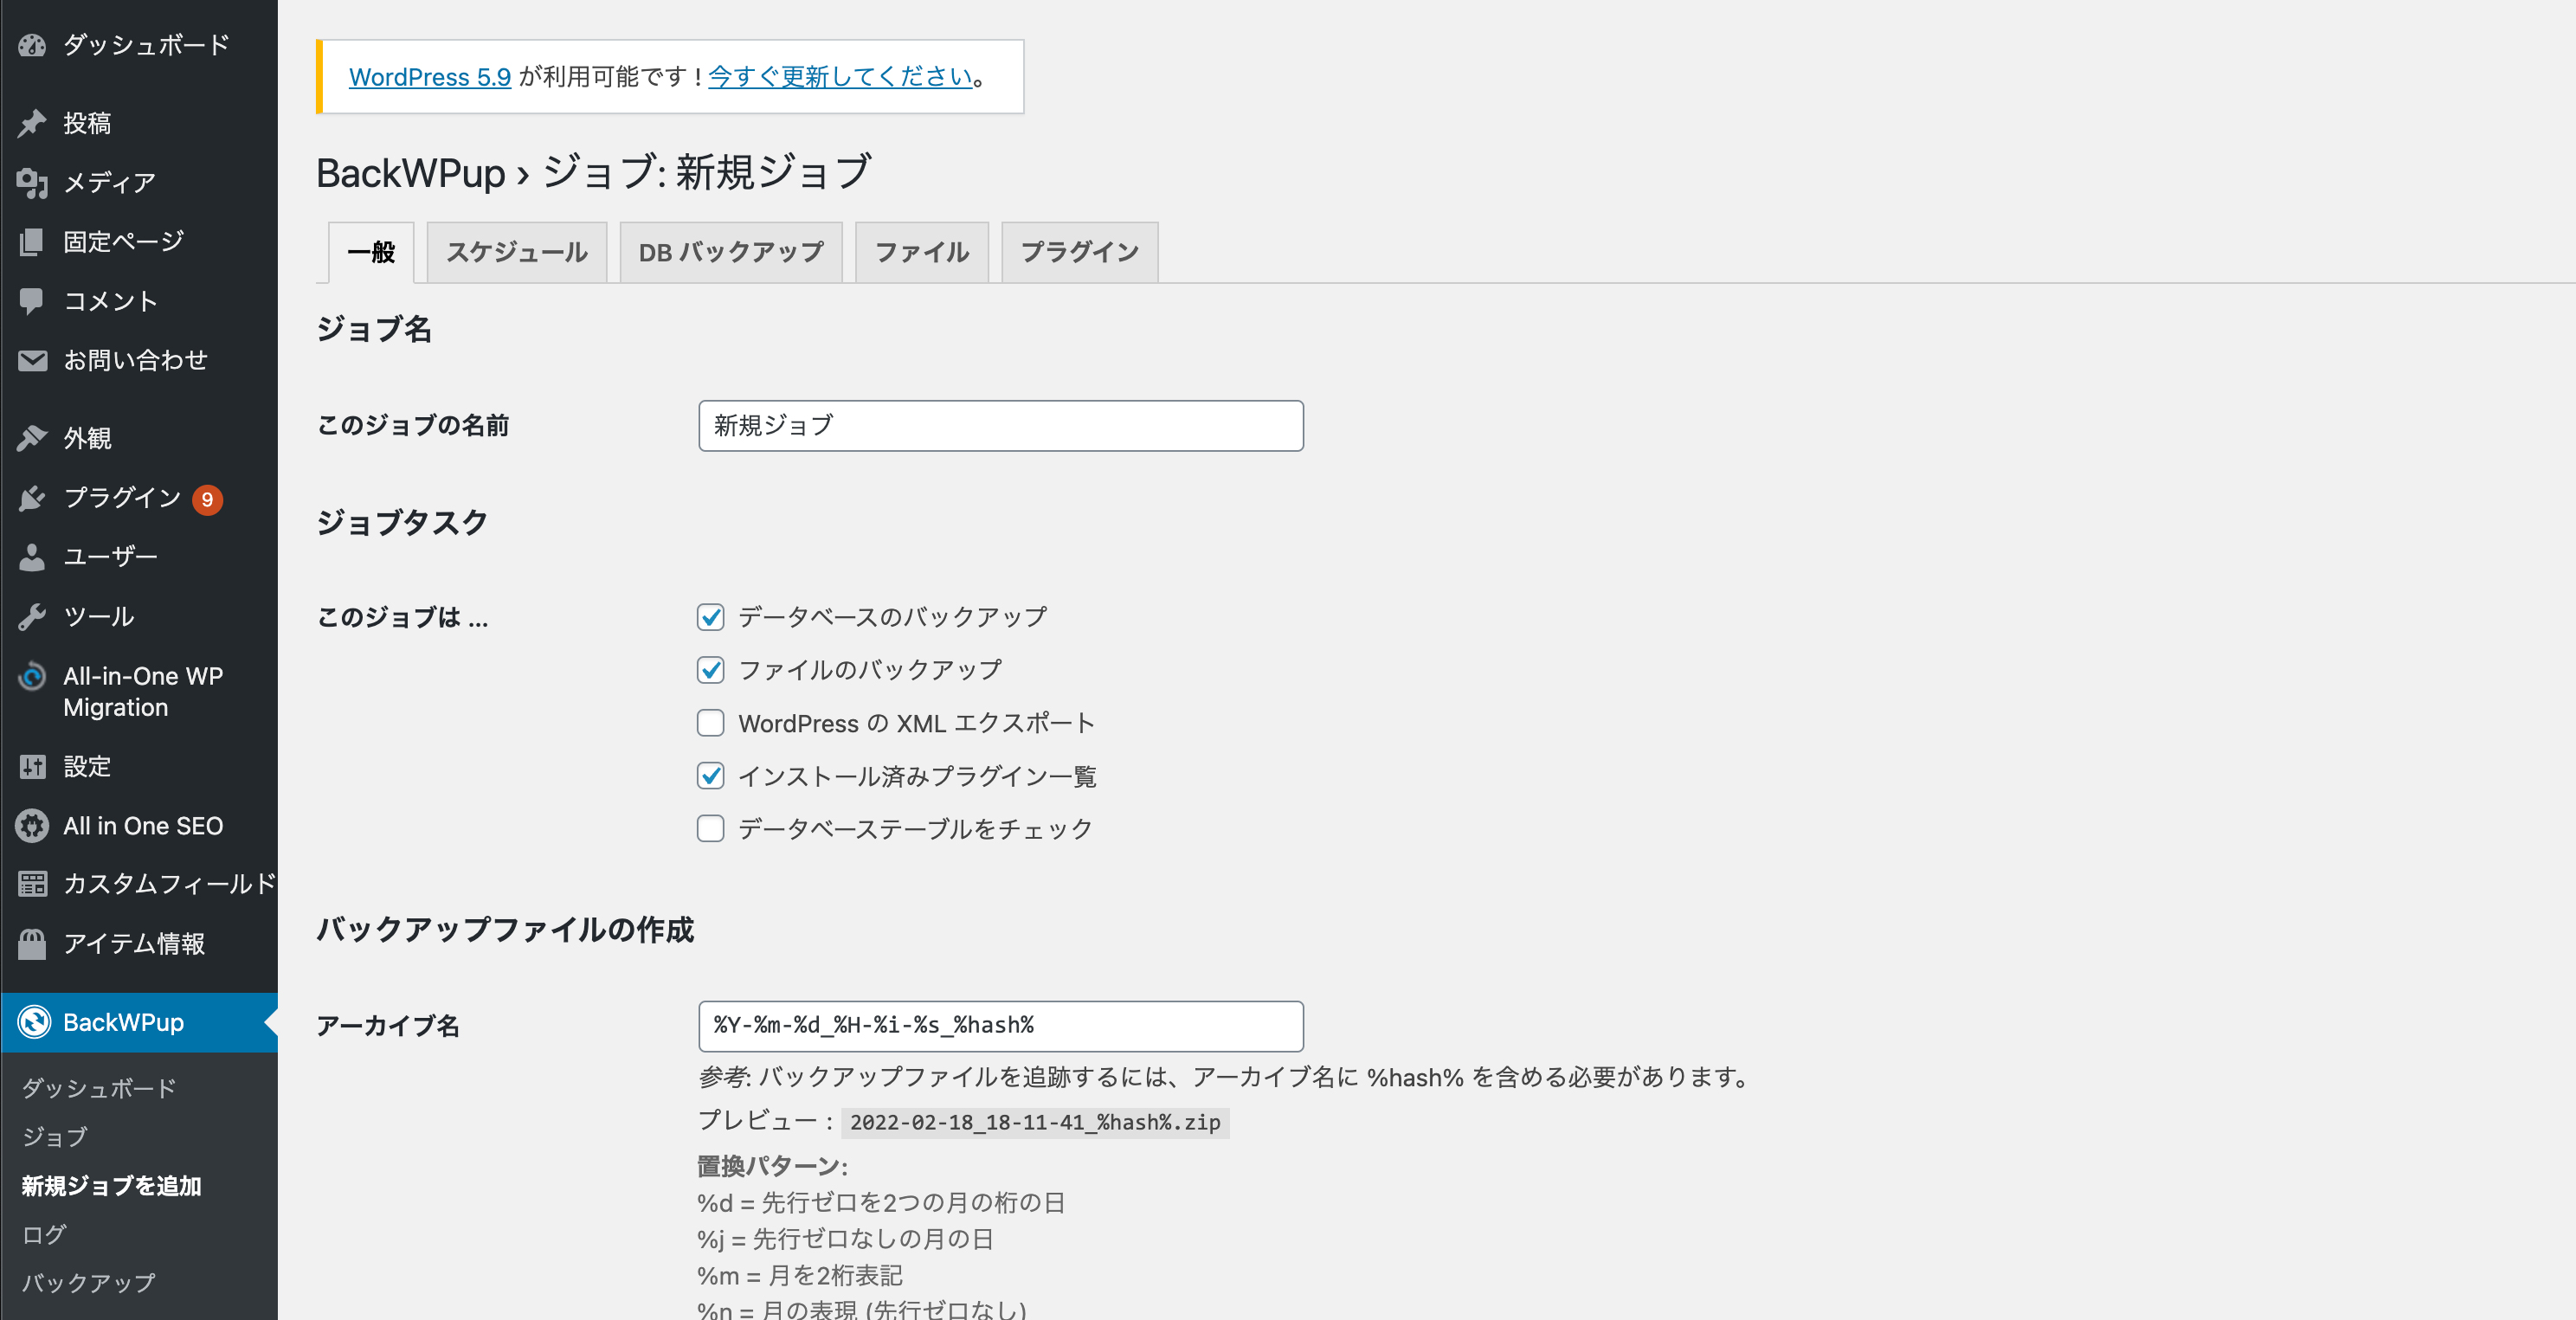2576x1320 pixels.
Task: Open the ファイル tab
Action: pos(922,252)
